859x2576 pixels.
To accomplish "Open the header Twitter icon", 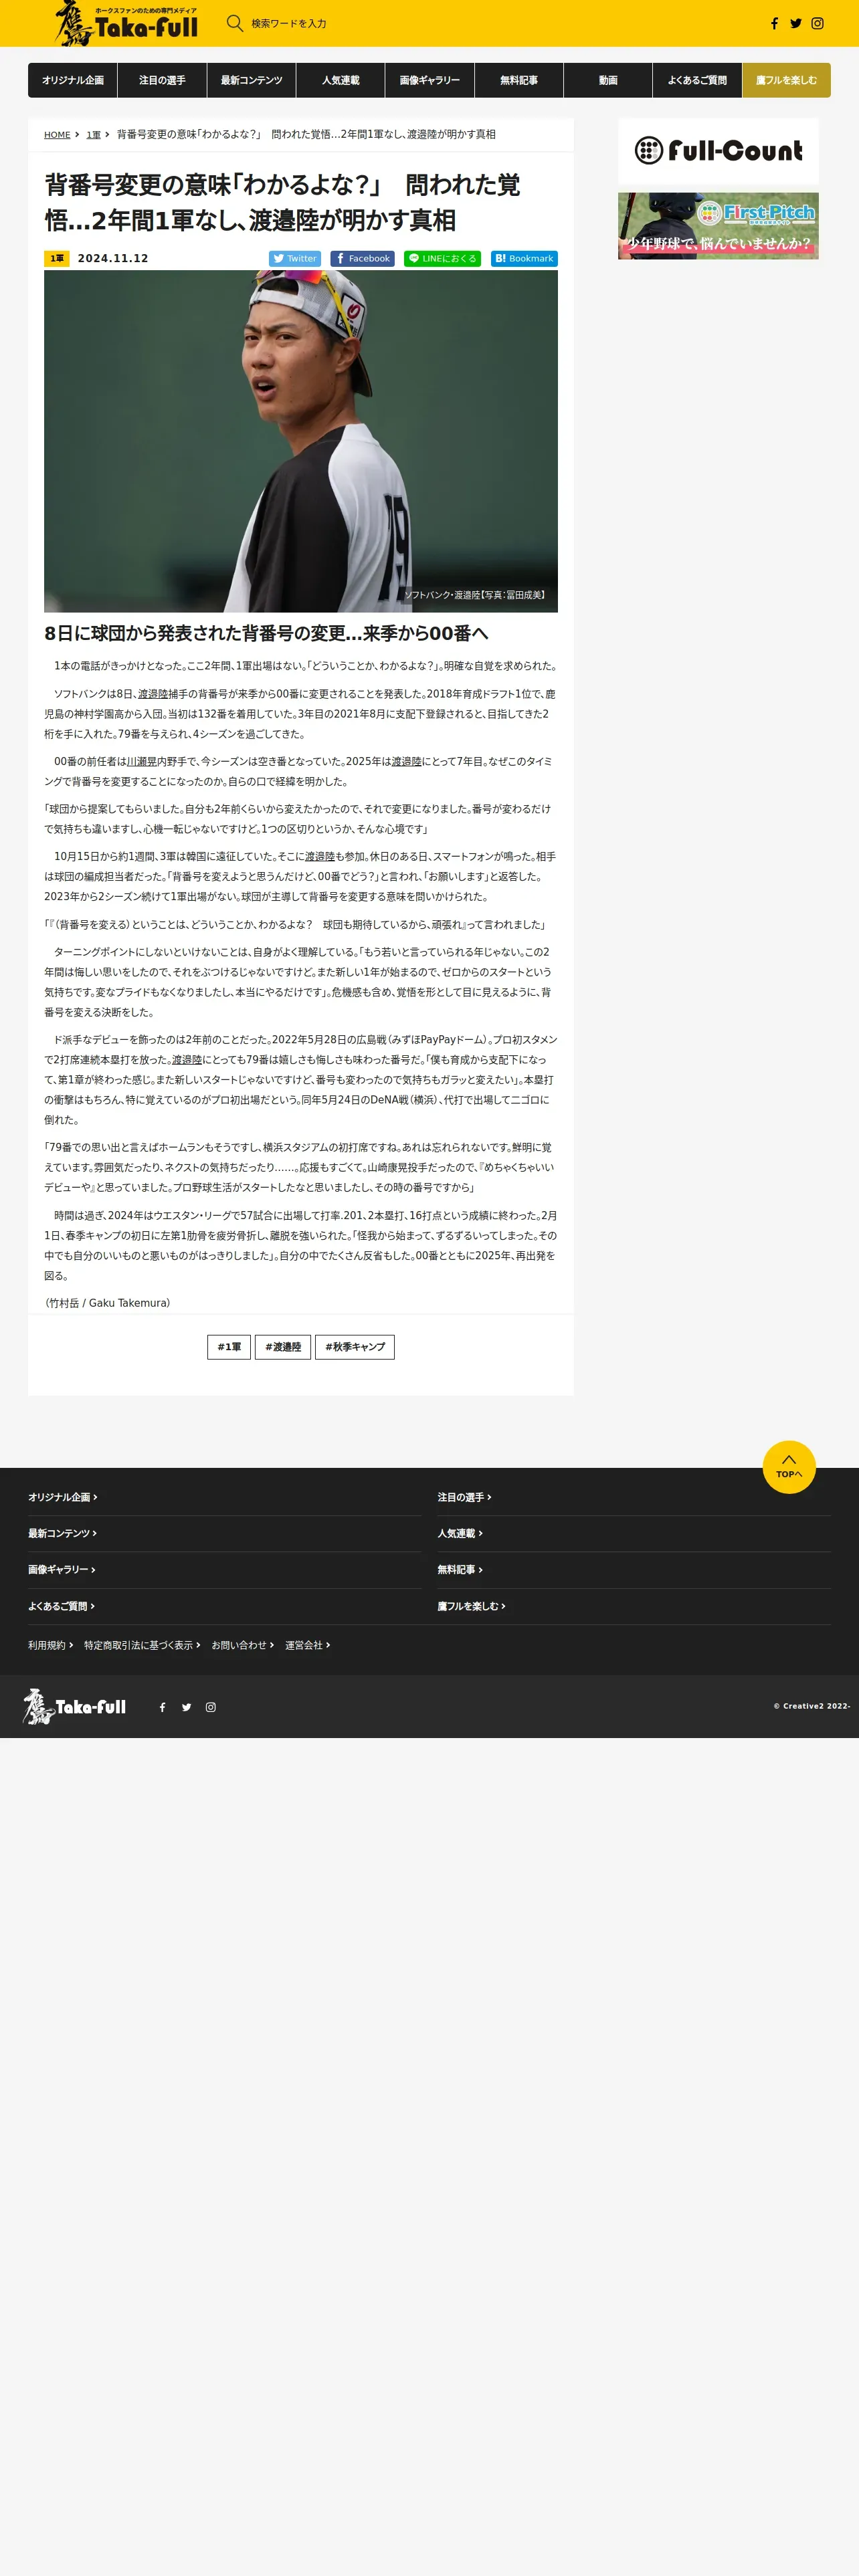I will click(796, 23).
